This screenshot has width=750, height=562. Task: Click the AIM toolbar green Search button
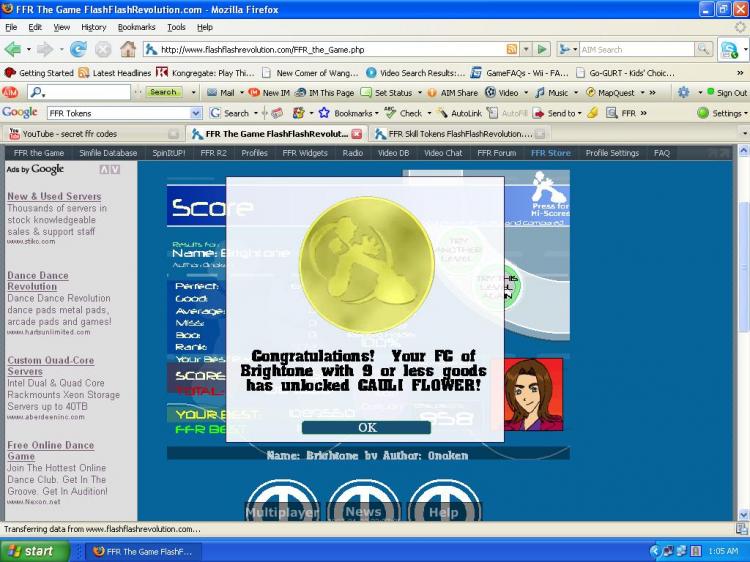coord(163,92)
